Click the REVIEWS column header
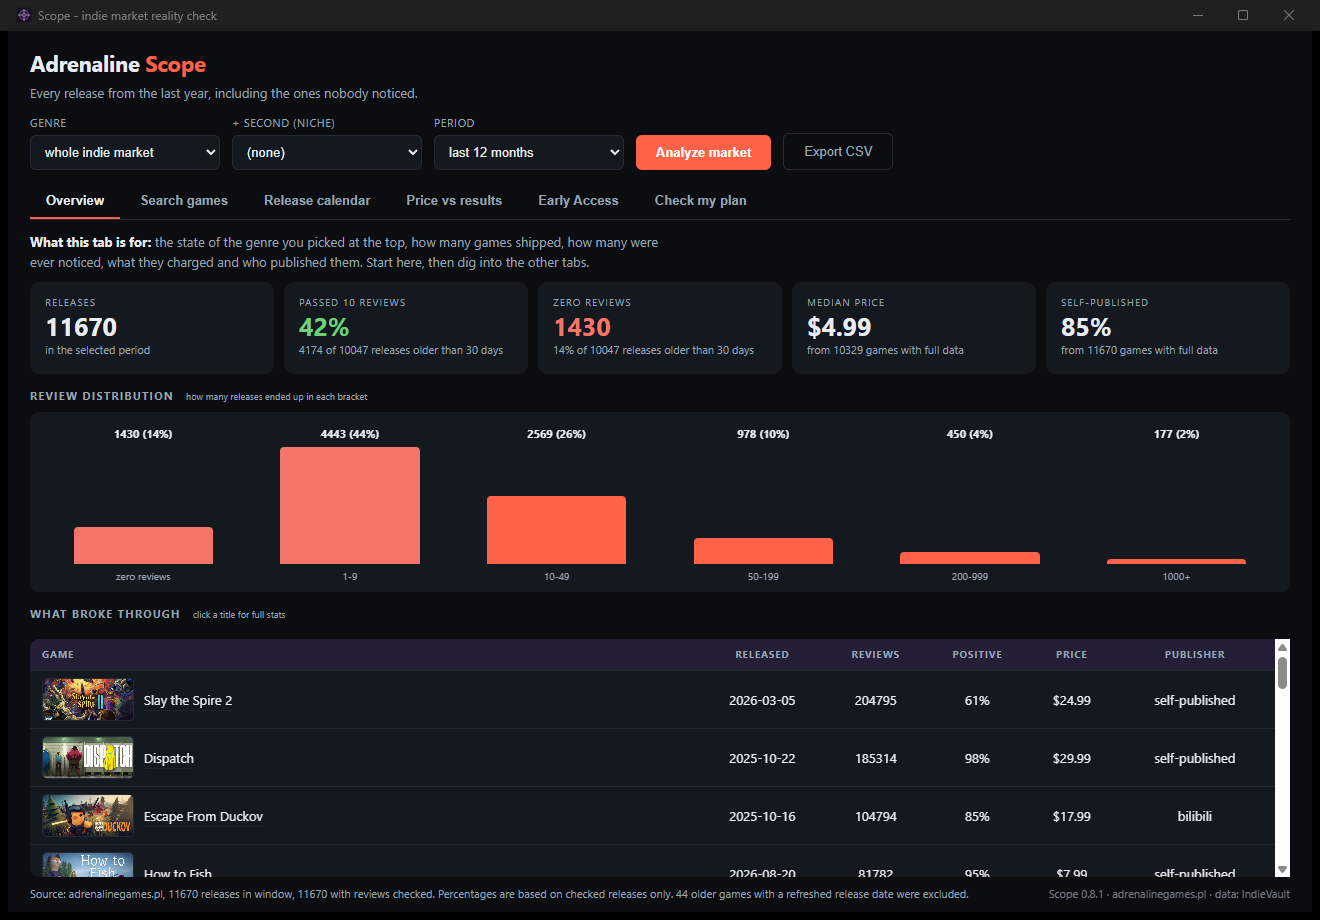Image resolution: width=1320 pixels, height=920 pixels. [x=875, y=654]
